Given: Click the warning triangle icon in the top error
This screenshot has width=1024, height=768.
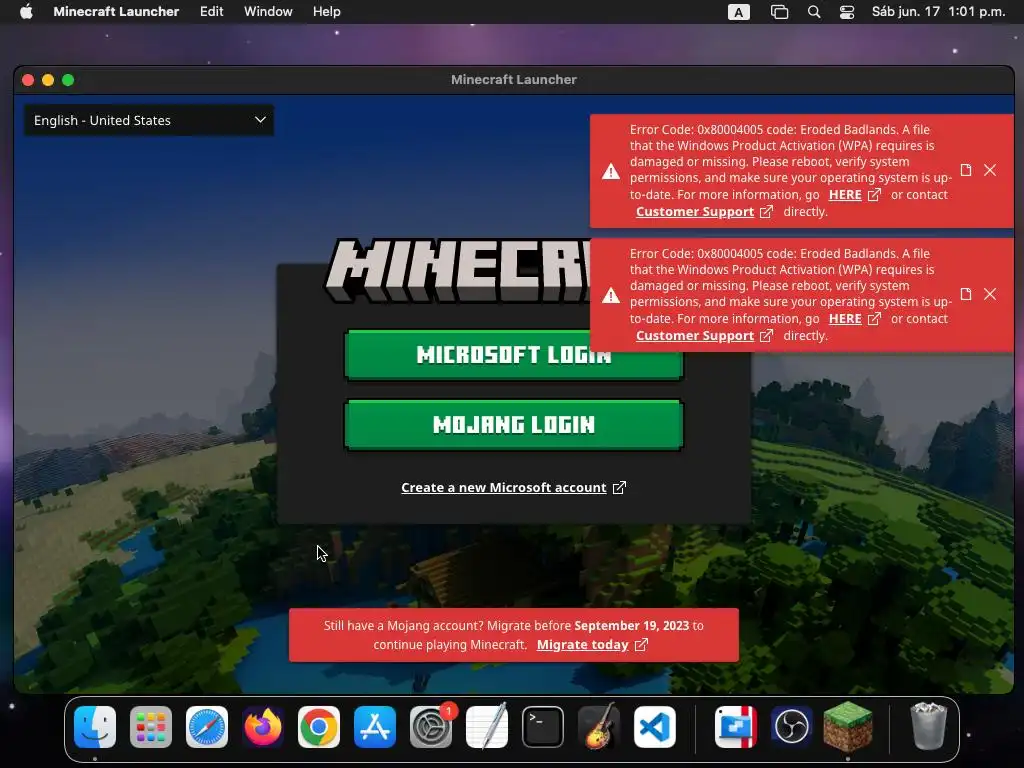Looking at the screenshot, I should 611,172.
